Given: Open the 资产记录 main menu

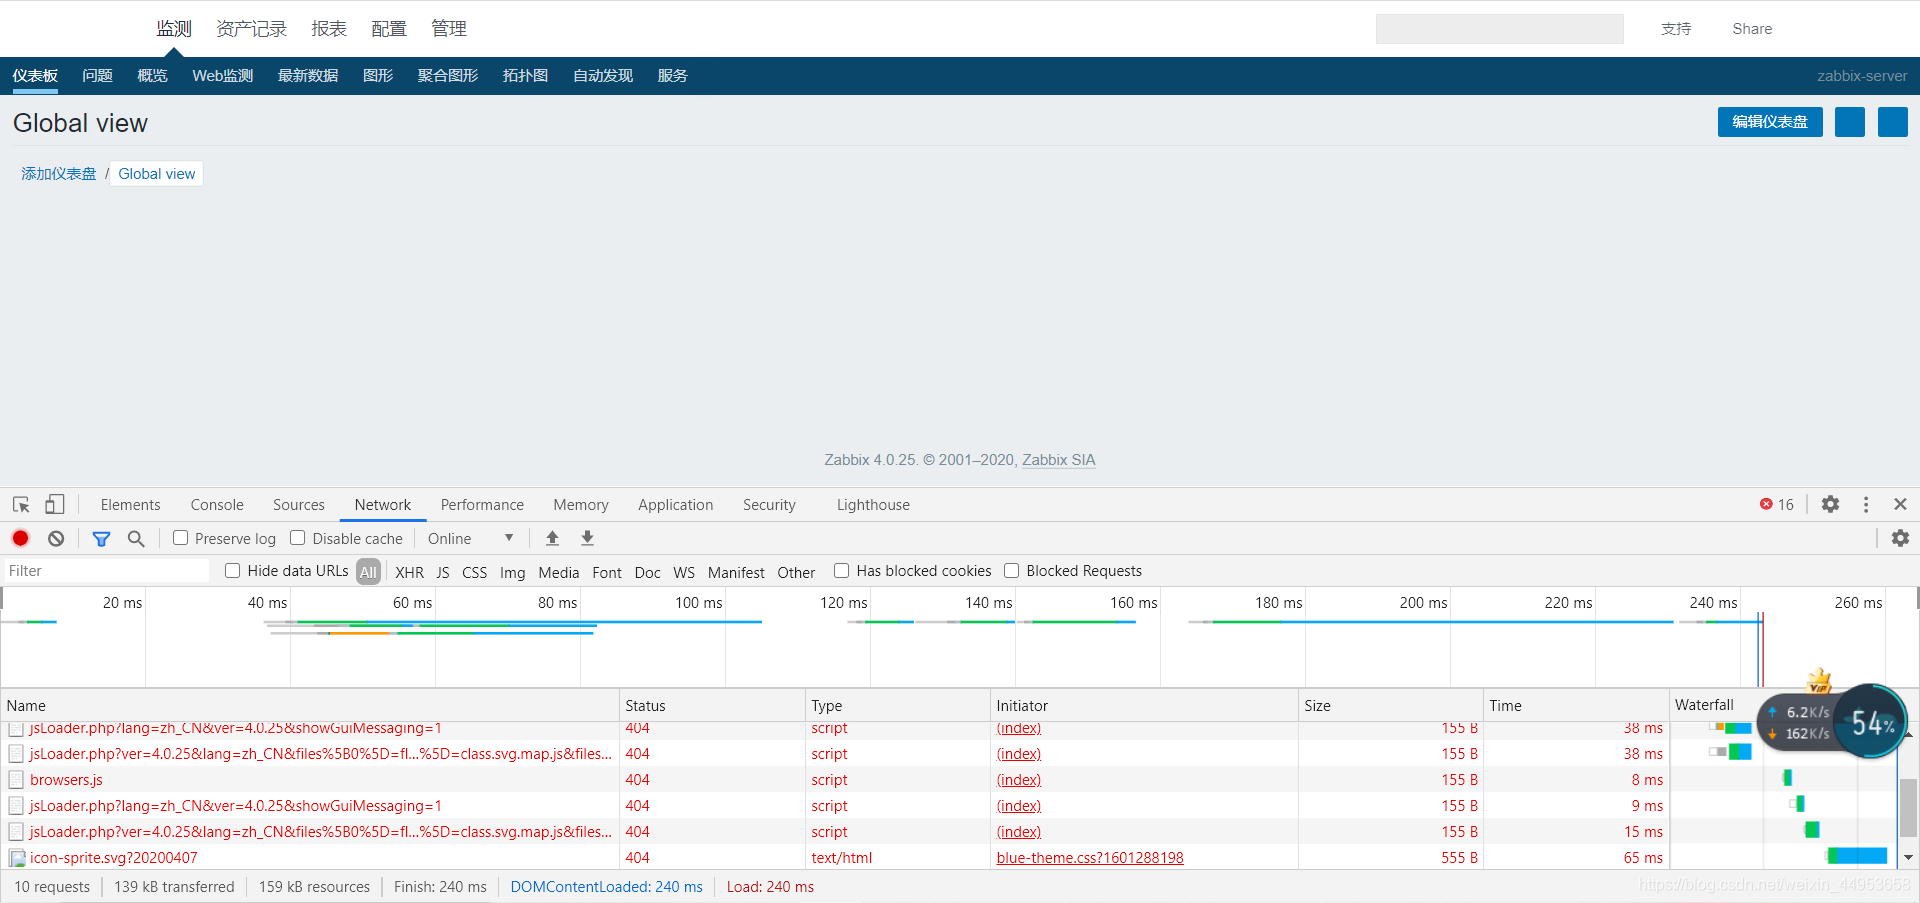Looking at the screenshot, I should [x=252, y=29].
